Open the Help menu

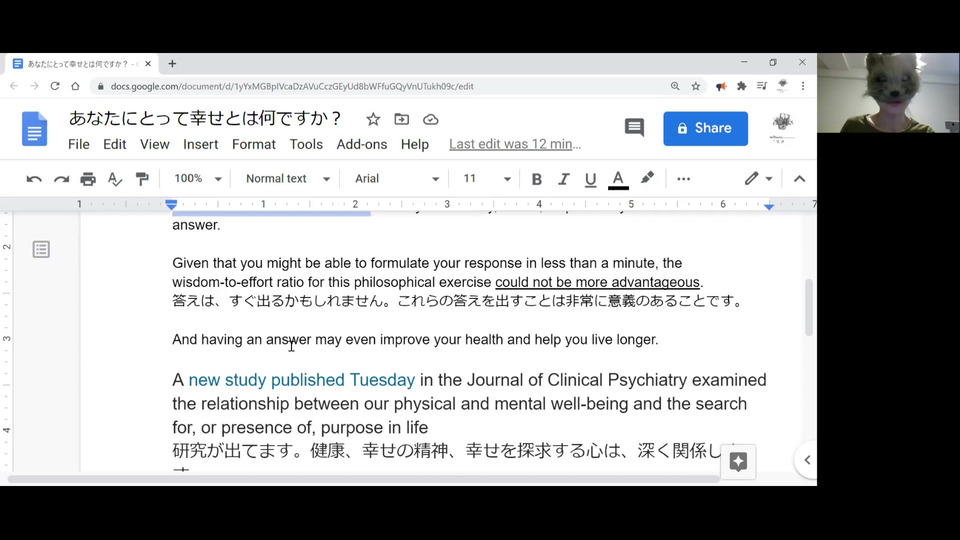point(414,144)
